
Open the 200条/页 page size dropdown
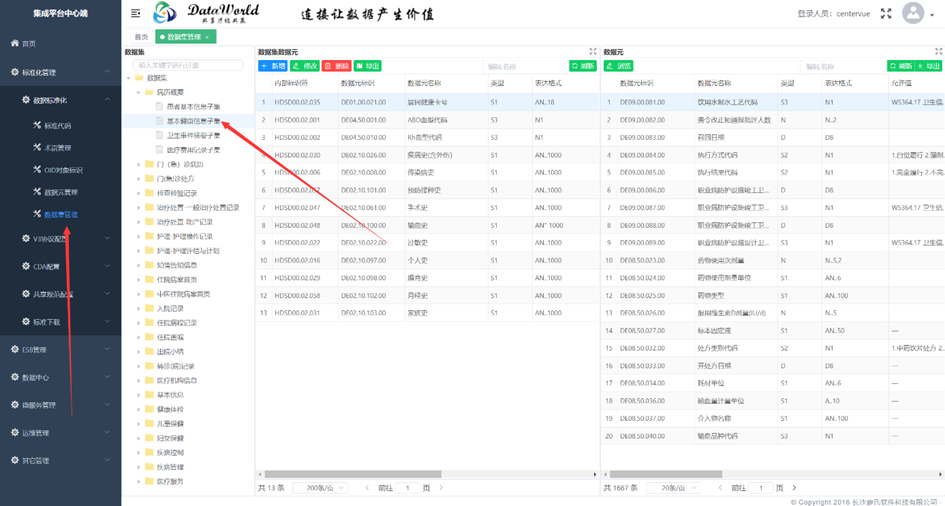pos(320,488)
